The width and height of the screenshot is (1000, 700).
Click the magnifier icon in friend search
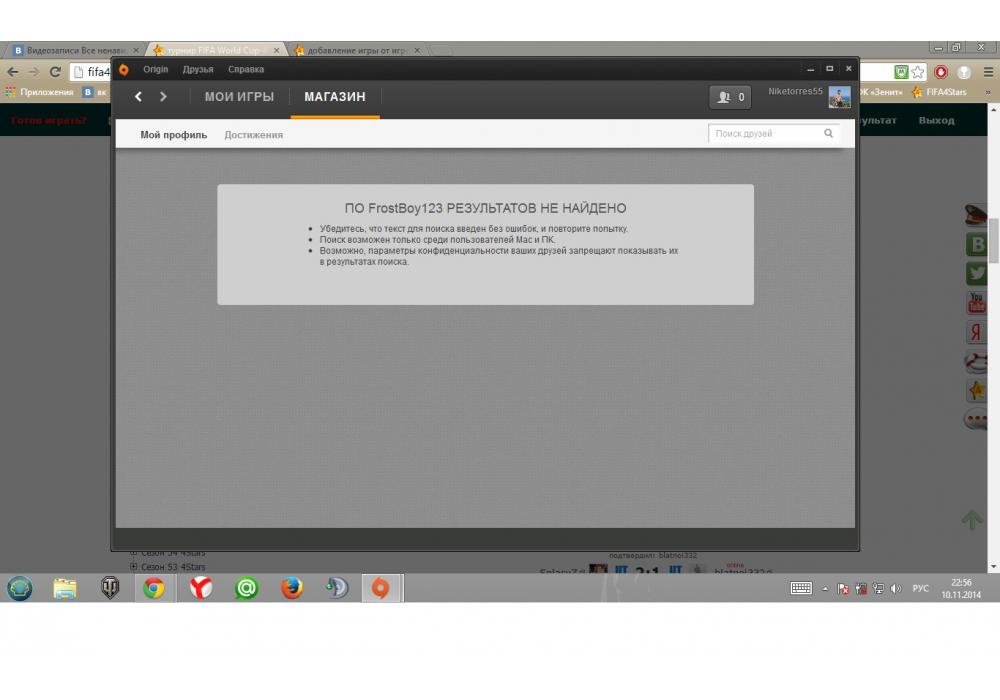click(828, 134)
